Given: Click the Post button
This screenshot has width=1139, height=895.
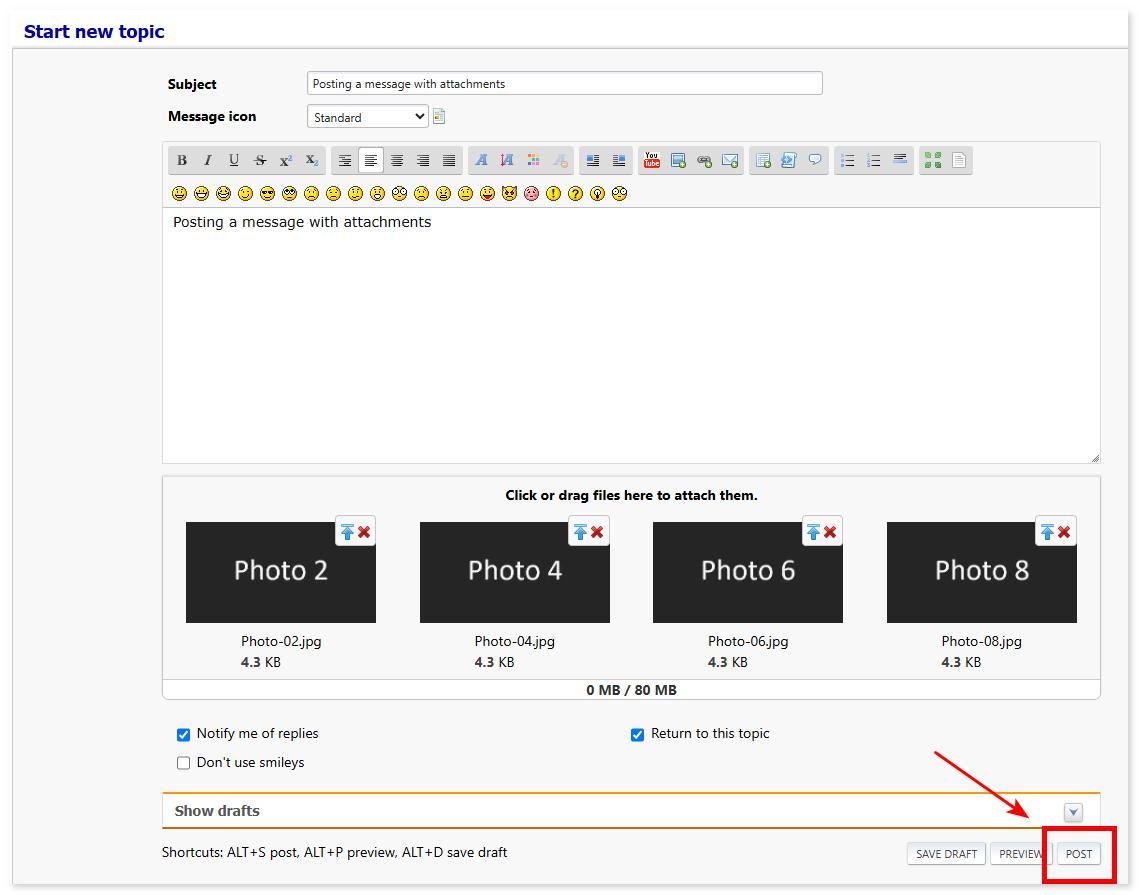Looking at the screenshot, I should (1078, 854).
